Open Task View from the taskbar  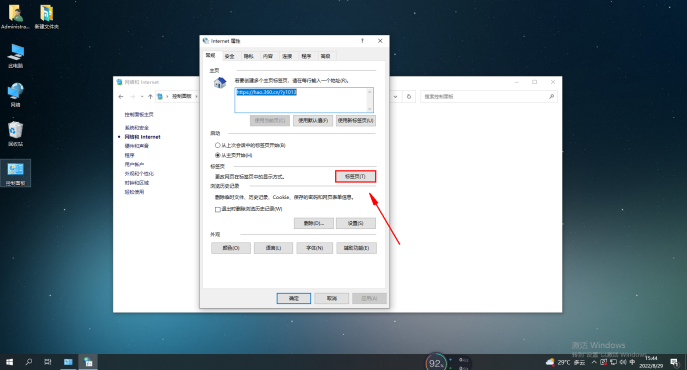click(x=48, y=362)
